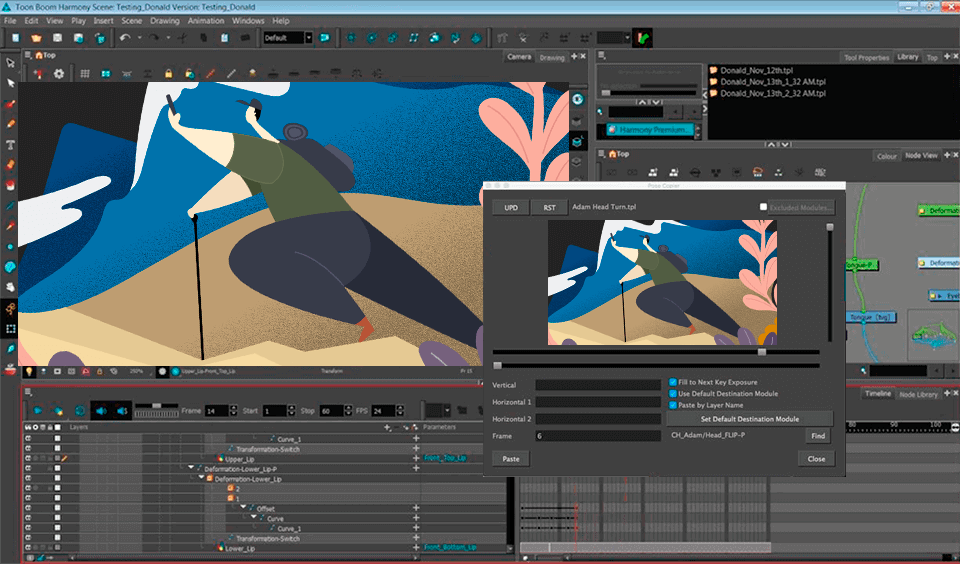Click the lock icon in Camera toolbar
Image resolution: width=960 pixels, height=564 pixels.
[168, 73]
